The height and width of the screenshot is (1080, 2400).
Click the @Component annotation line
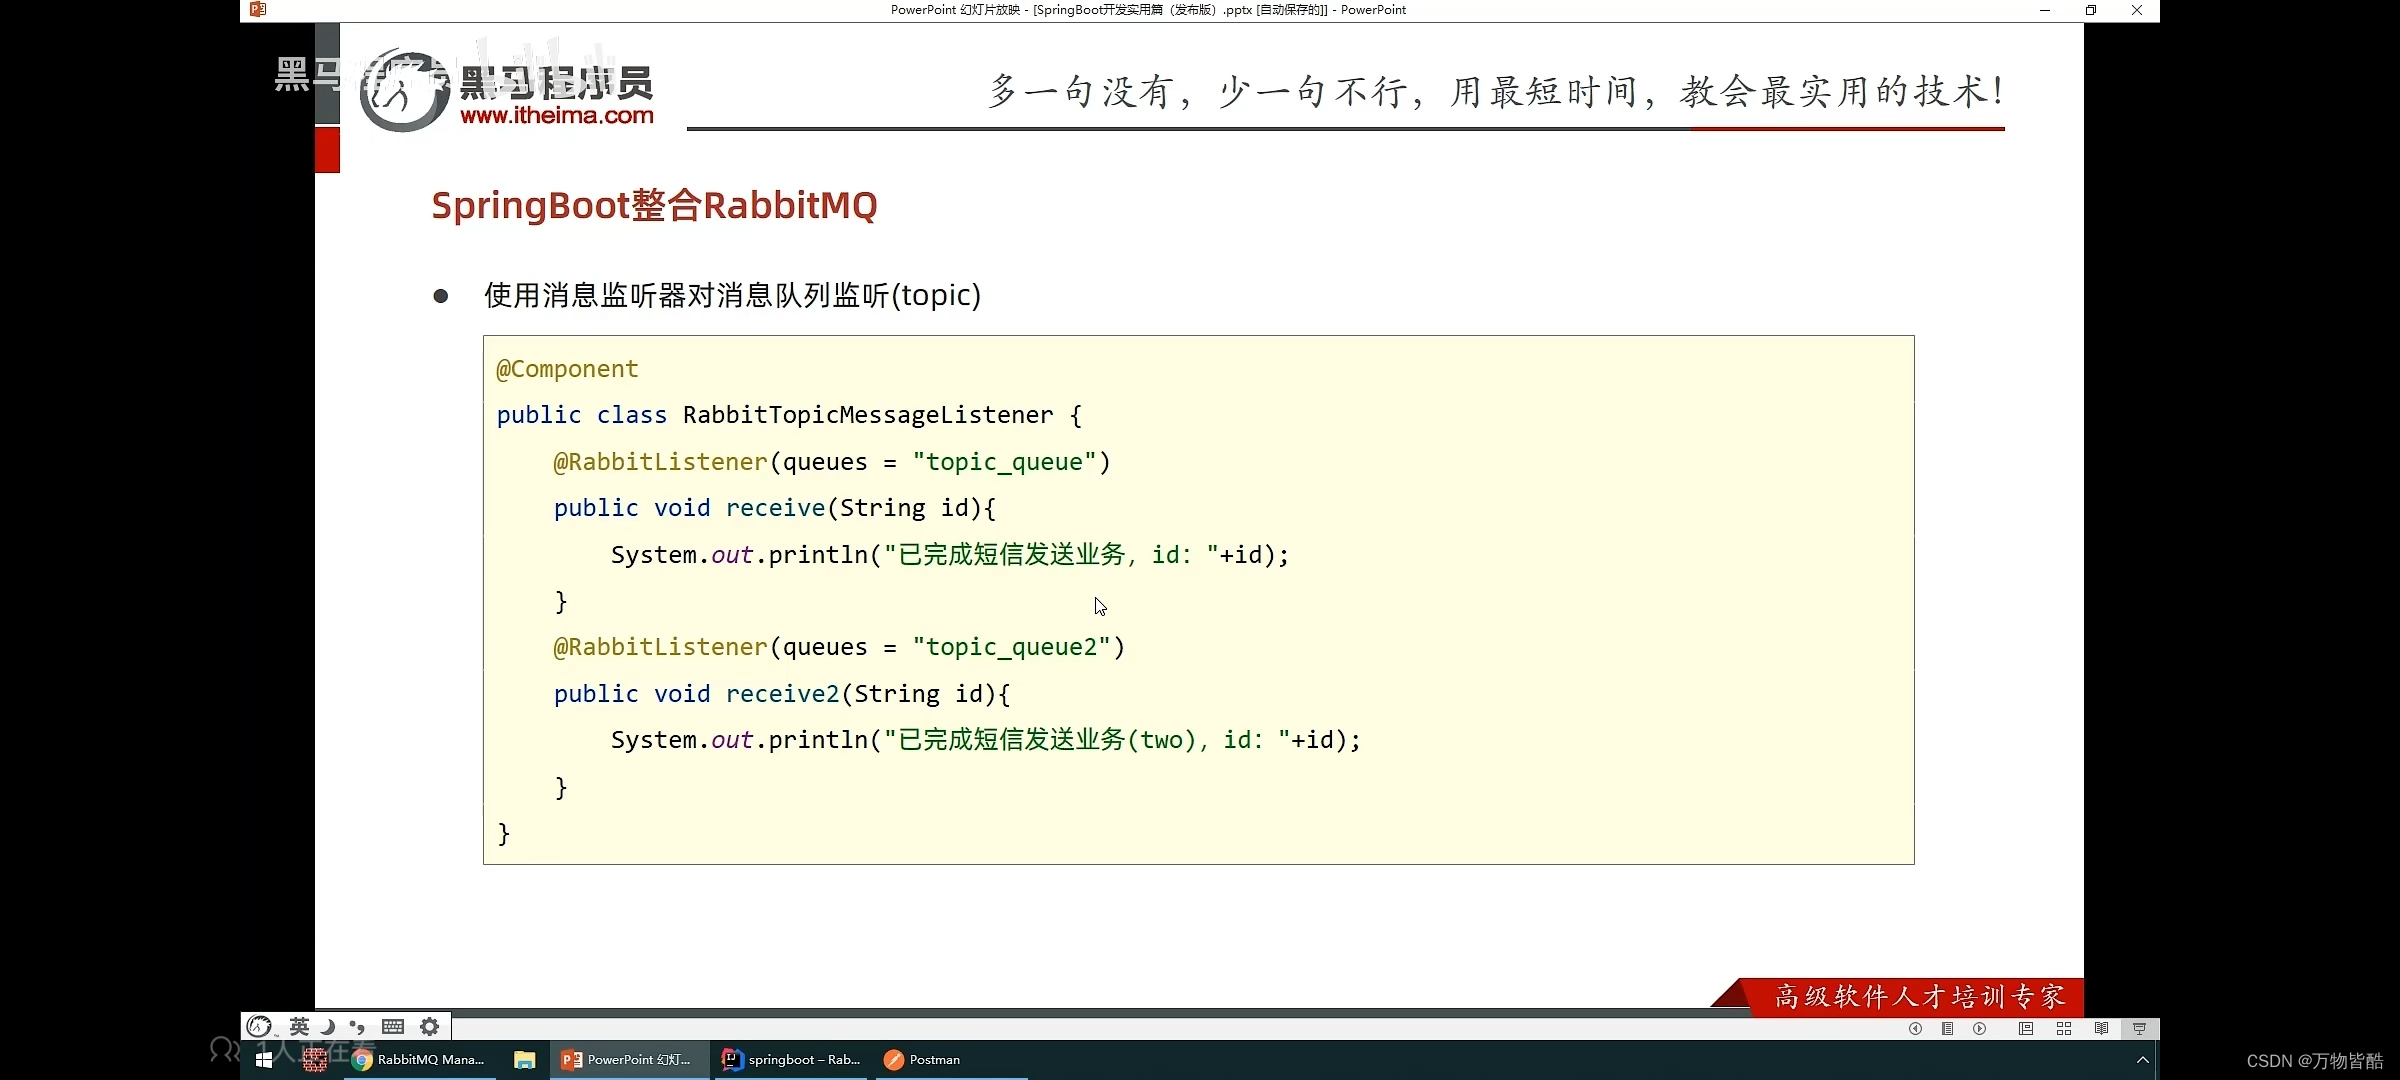pyautogui.click(x=567, y=369)
